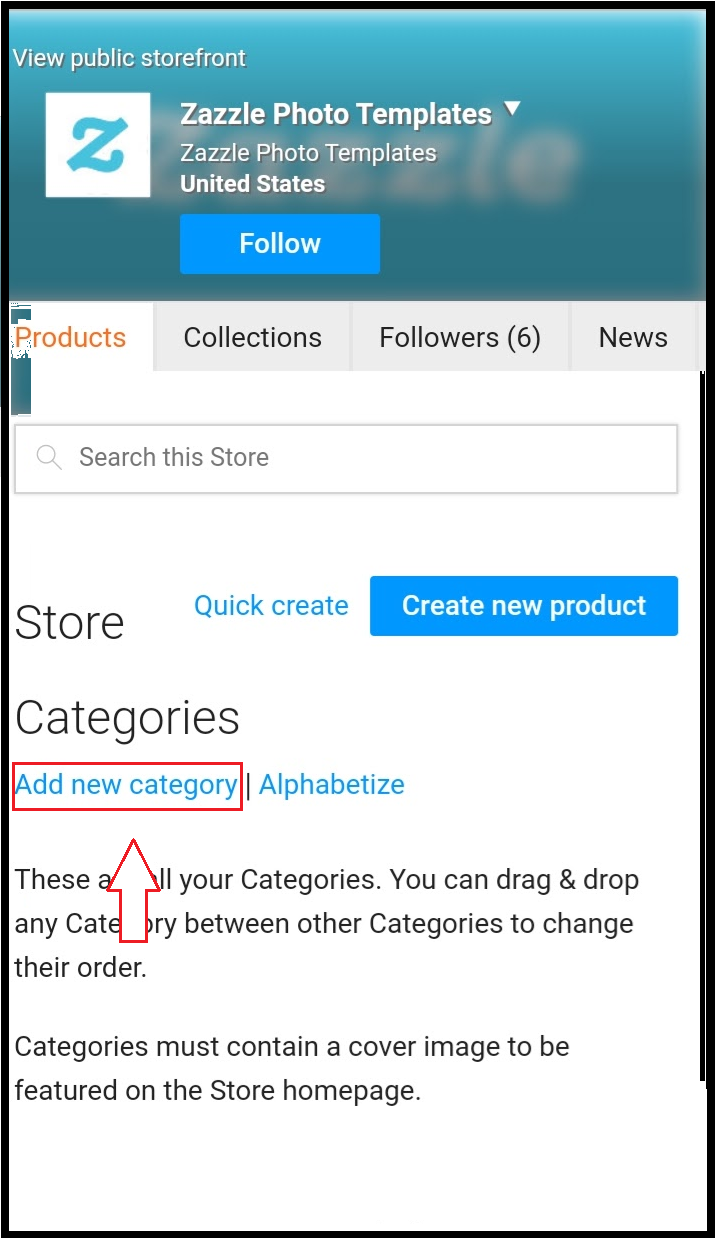Open the Collections tab
The height and width of the screenshot is (1238, 716).
252,337
